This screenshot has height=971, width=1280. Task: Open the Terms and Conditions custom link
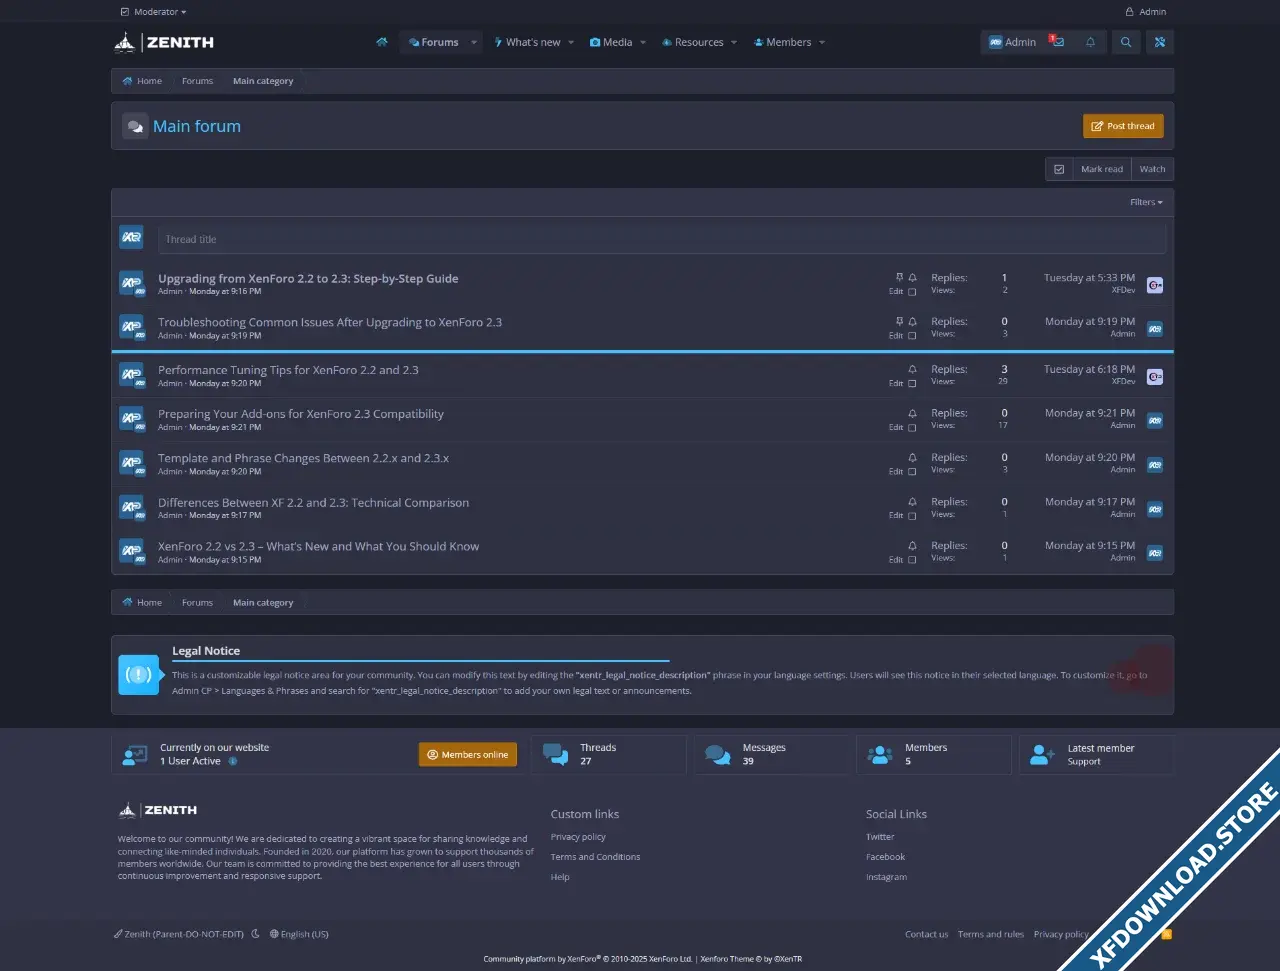pos(595,857)
